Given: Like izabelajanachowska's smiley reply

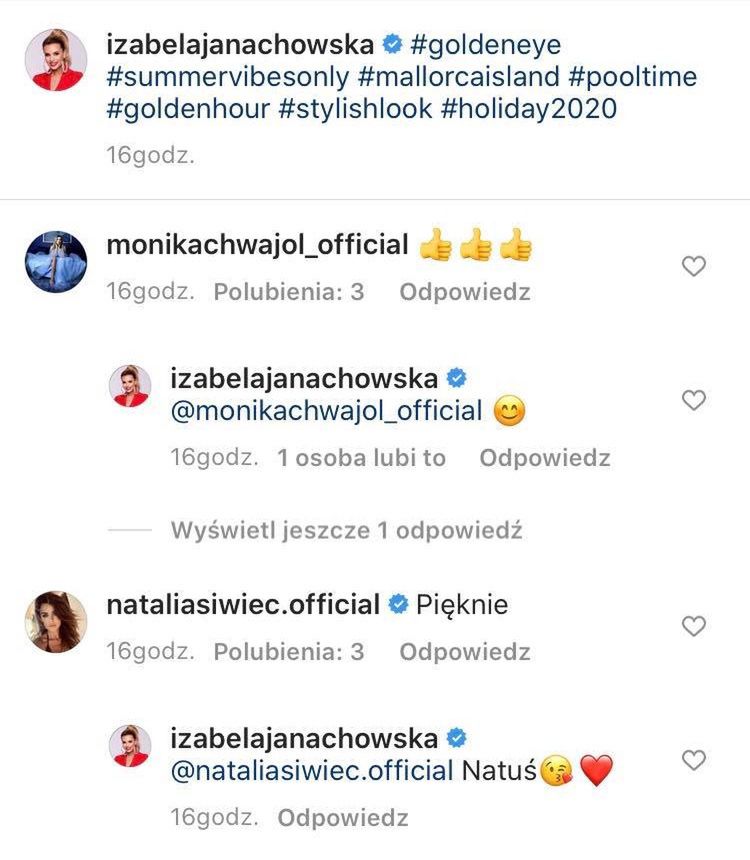Looking at the screenshot, I should click(x=693, y=400).
